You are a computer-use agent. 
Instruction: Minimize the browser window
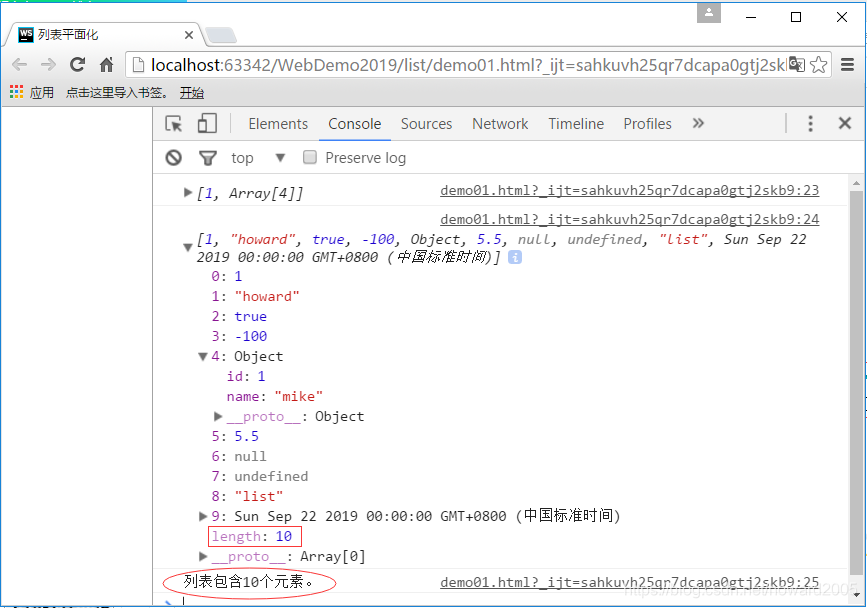click(751, 17)
